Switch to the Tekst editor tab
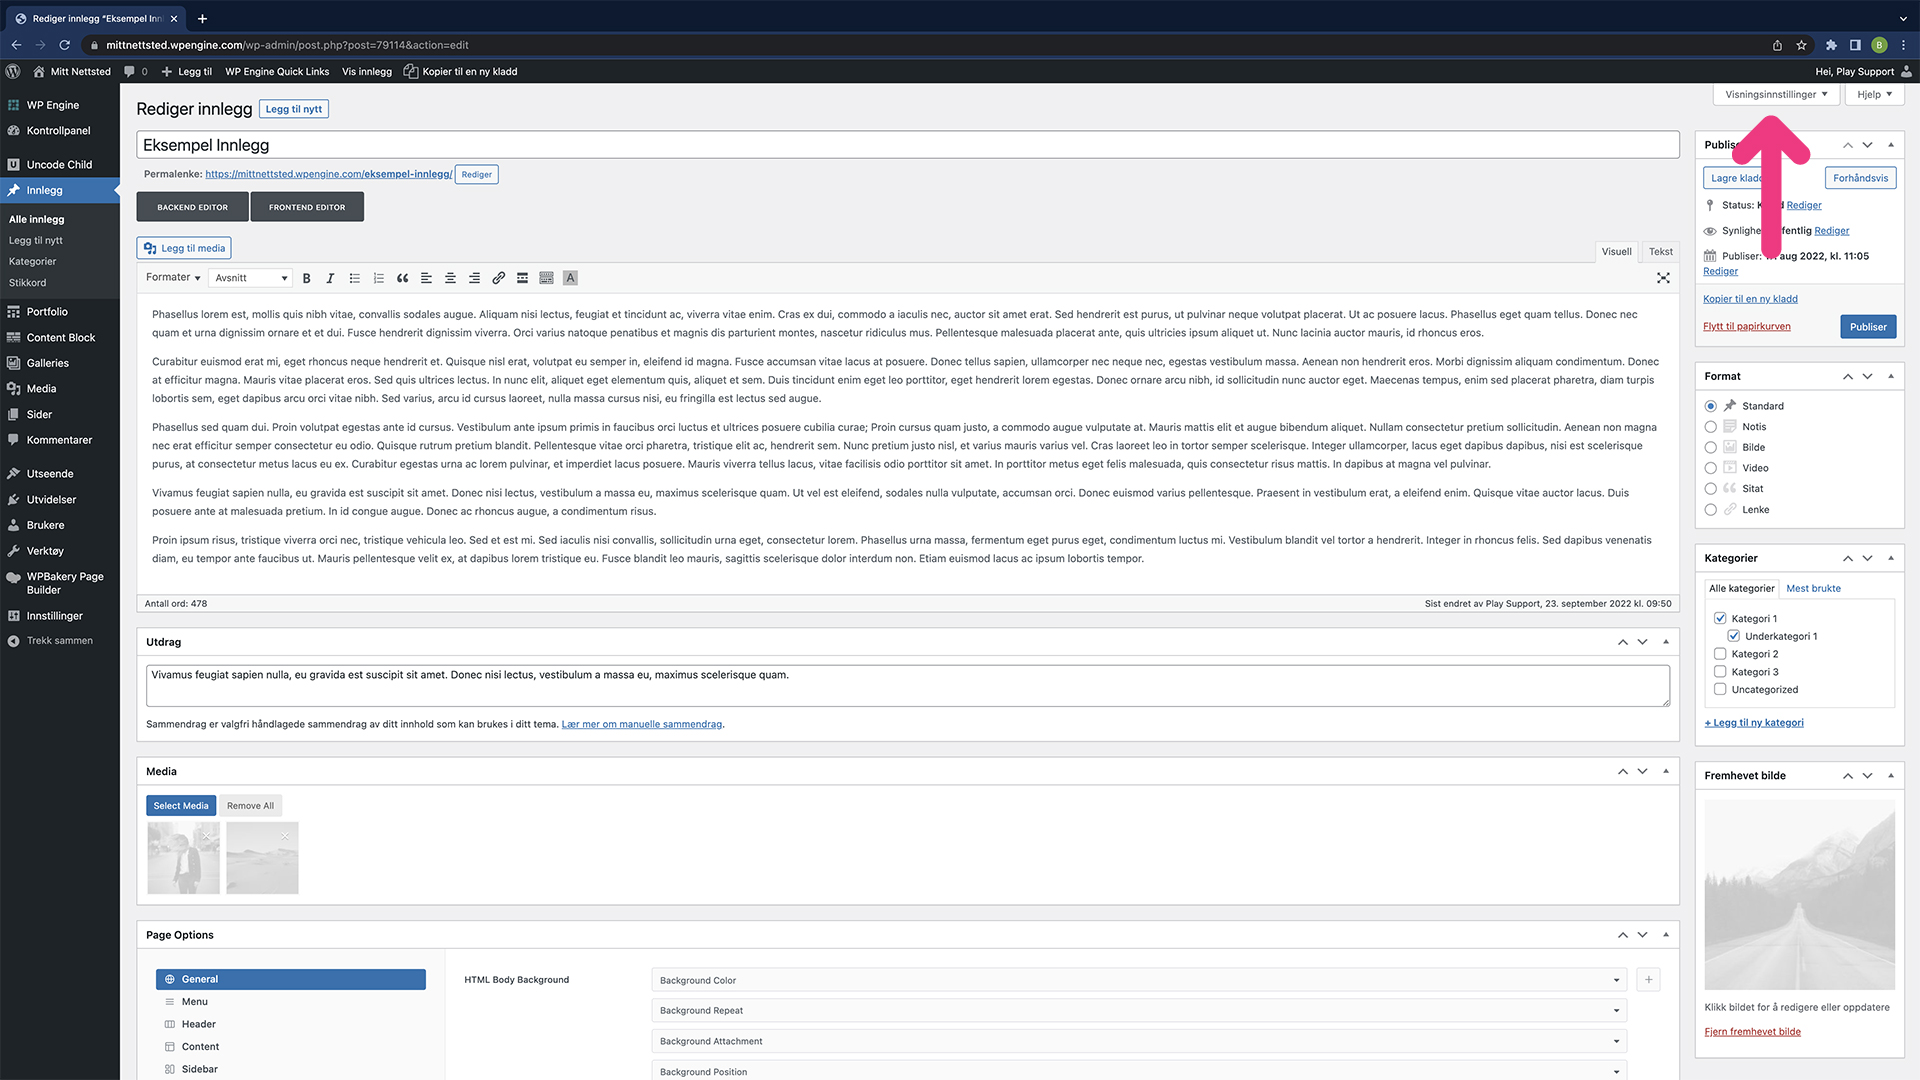This screenshot has height=1080, width=1920. (x=1660, y=252)
